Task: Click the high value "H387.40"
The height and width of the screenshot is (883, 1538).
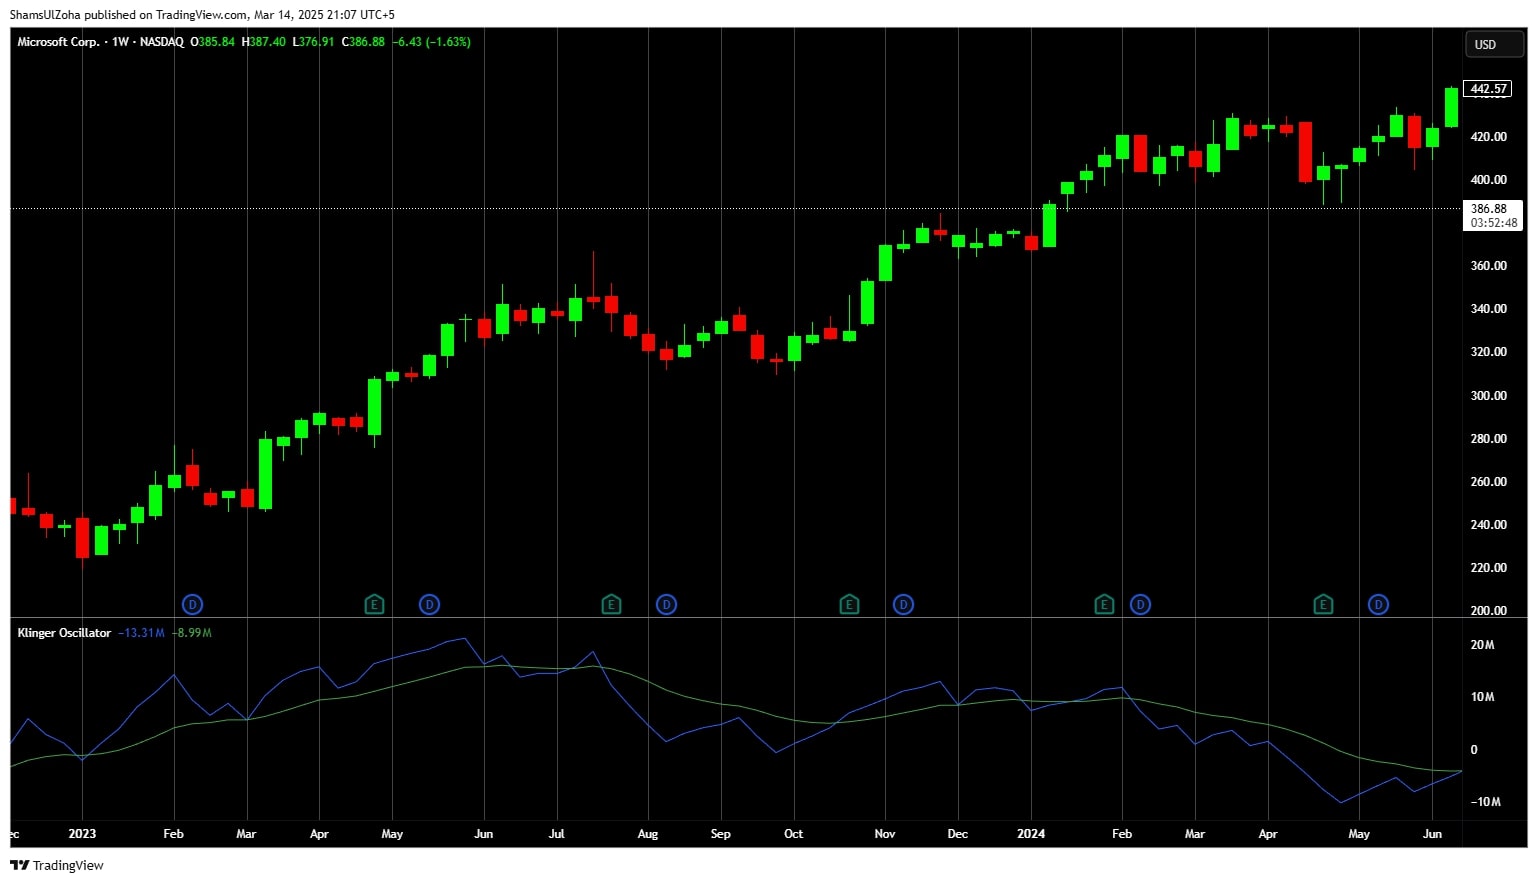Action: (264, 42)
